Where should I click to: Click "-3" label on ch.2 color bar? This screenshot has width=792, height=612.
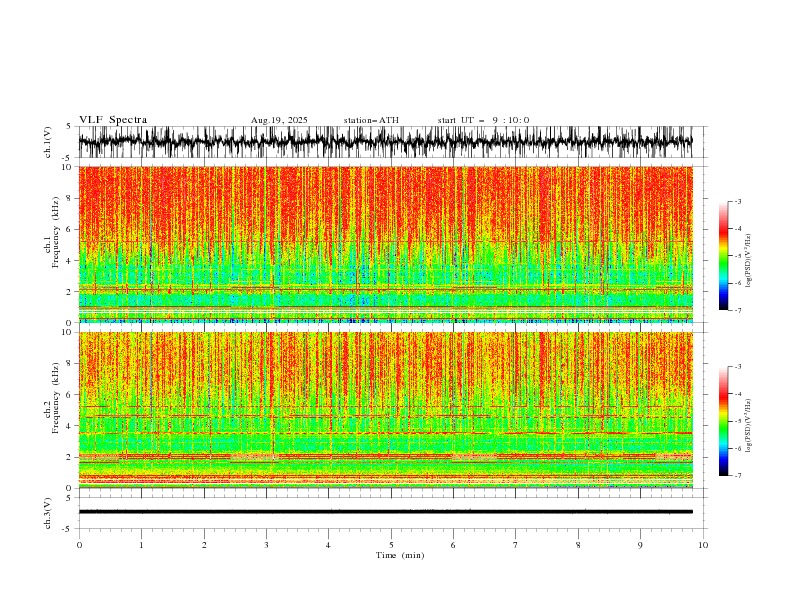738,367
